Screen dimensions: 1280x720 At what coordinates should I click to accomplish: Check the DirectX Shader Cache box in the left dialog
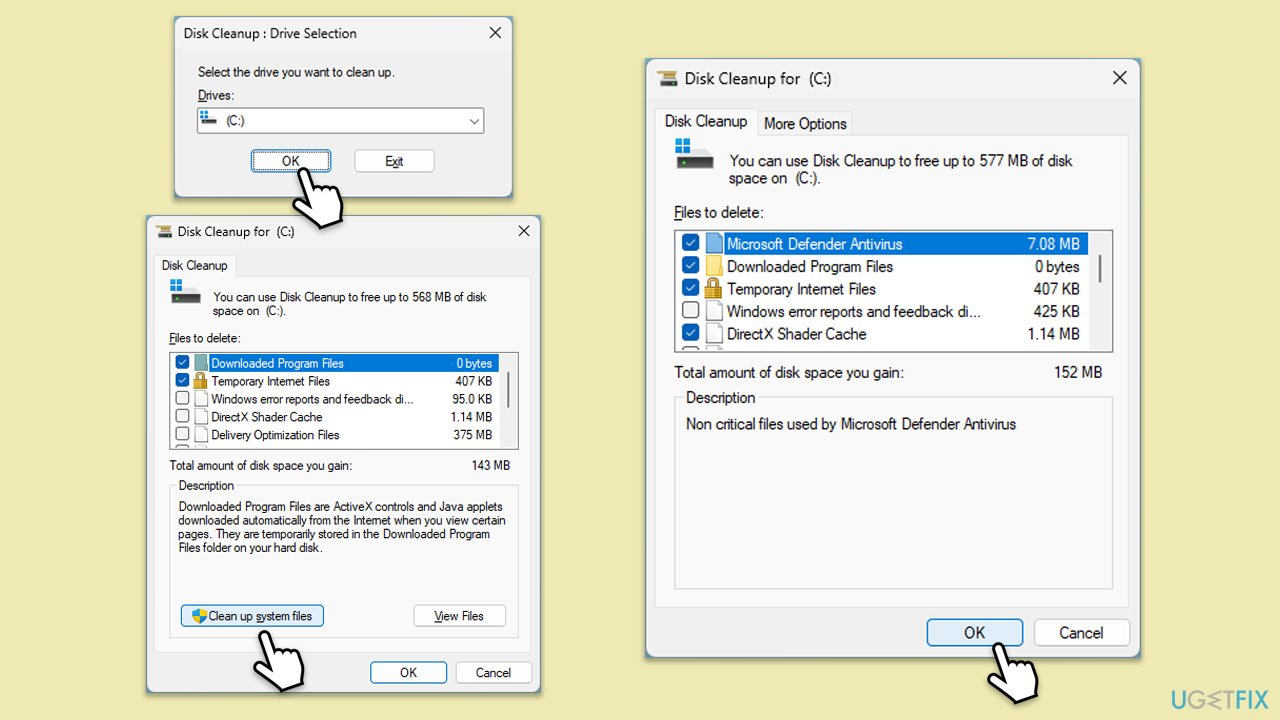[182, 417]
